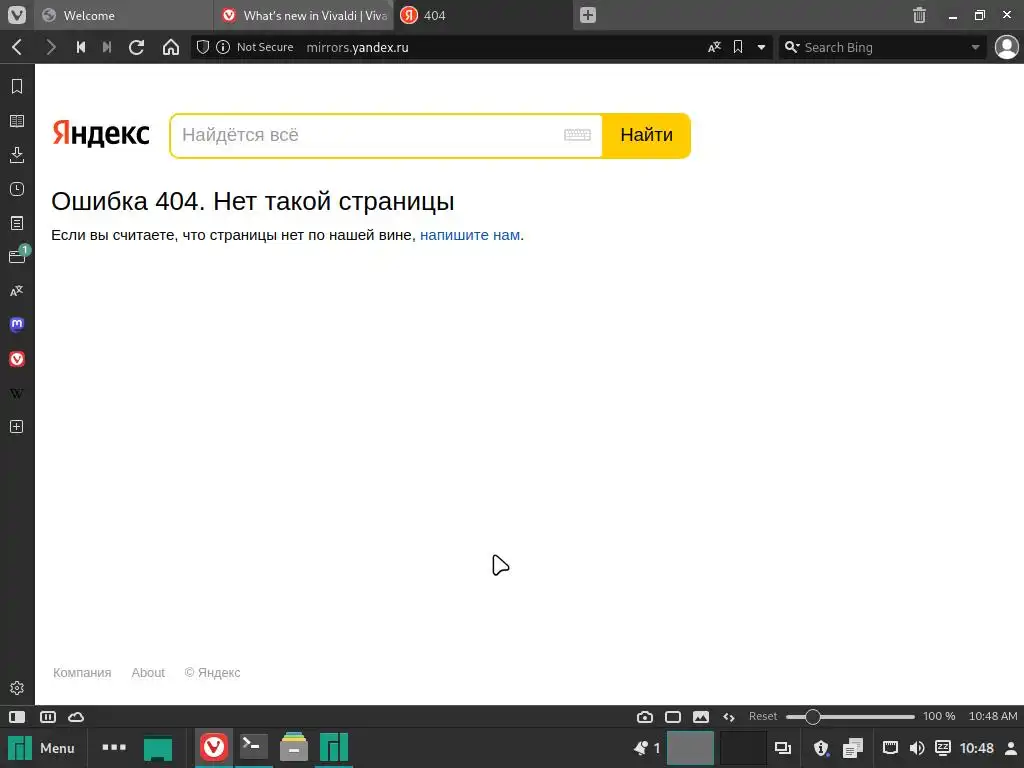Click the 10:48 AM status bar clock
Viewport: 1024px width, 768px height.
pyautogui.click(x=993, y=716)
